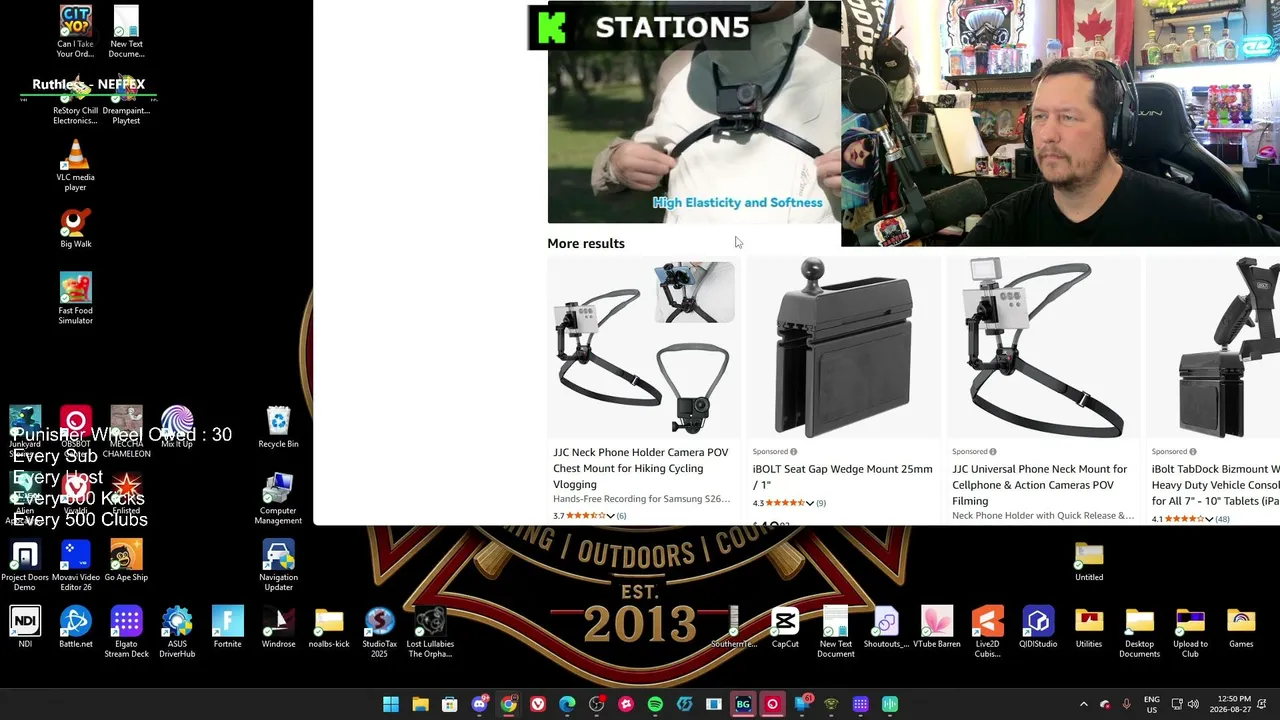Image resolution: width=1280 pixels, height=720 pixels.
Task: Select the Desktop Documents folder icon
Action: [x=1140, y=632]
